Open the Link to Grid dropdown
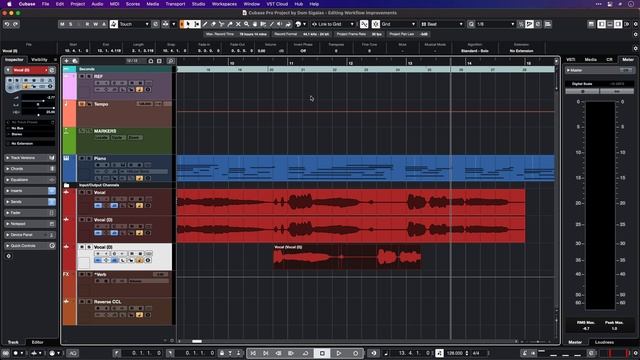This screenshot has height=360, width=640. [x=333, y=24]
